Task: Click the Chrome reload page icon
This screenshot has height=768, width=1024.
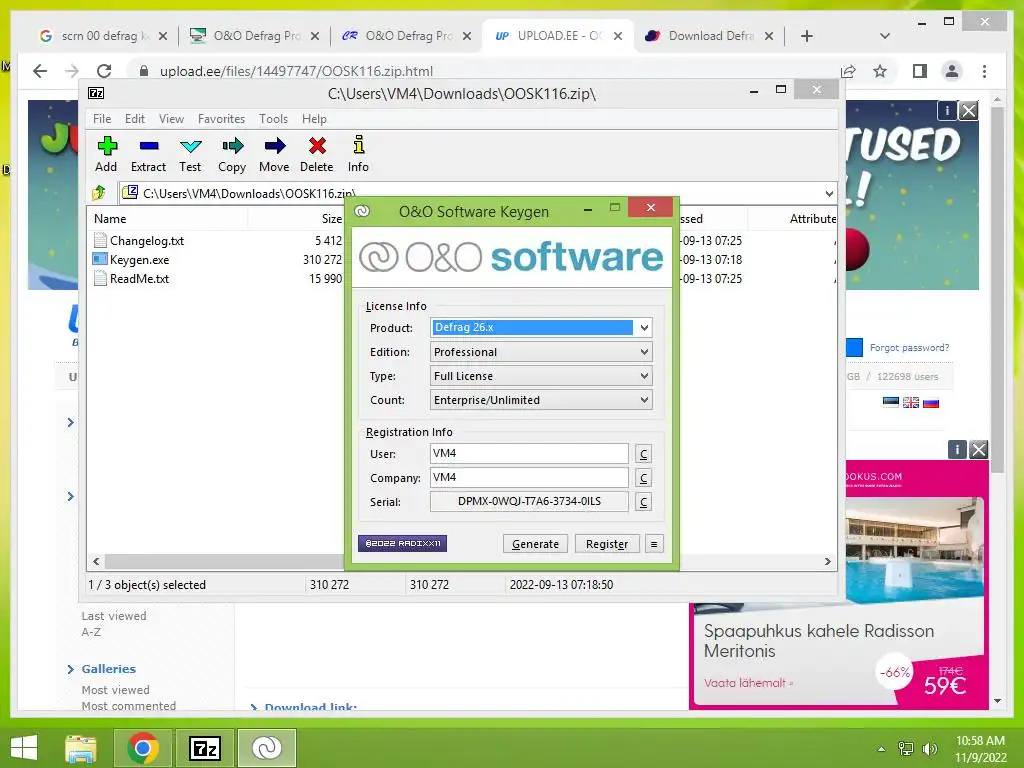Action: 104,71
